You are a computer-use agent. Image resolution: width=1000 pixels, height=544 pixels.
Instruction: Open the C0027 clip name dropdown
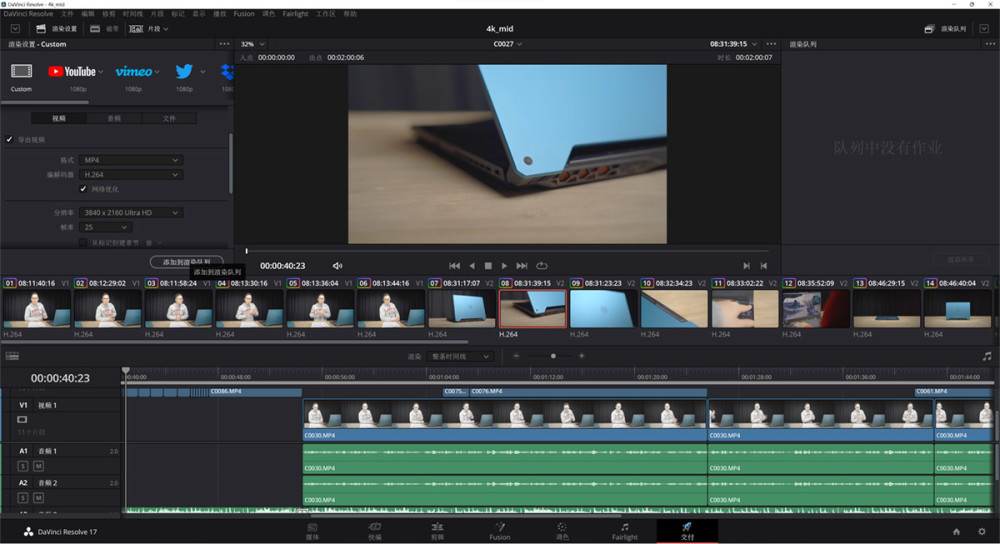[508, 44]
